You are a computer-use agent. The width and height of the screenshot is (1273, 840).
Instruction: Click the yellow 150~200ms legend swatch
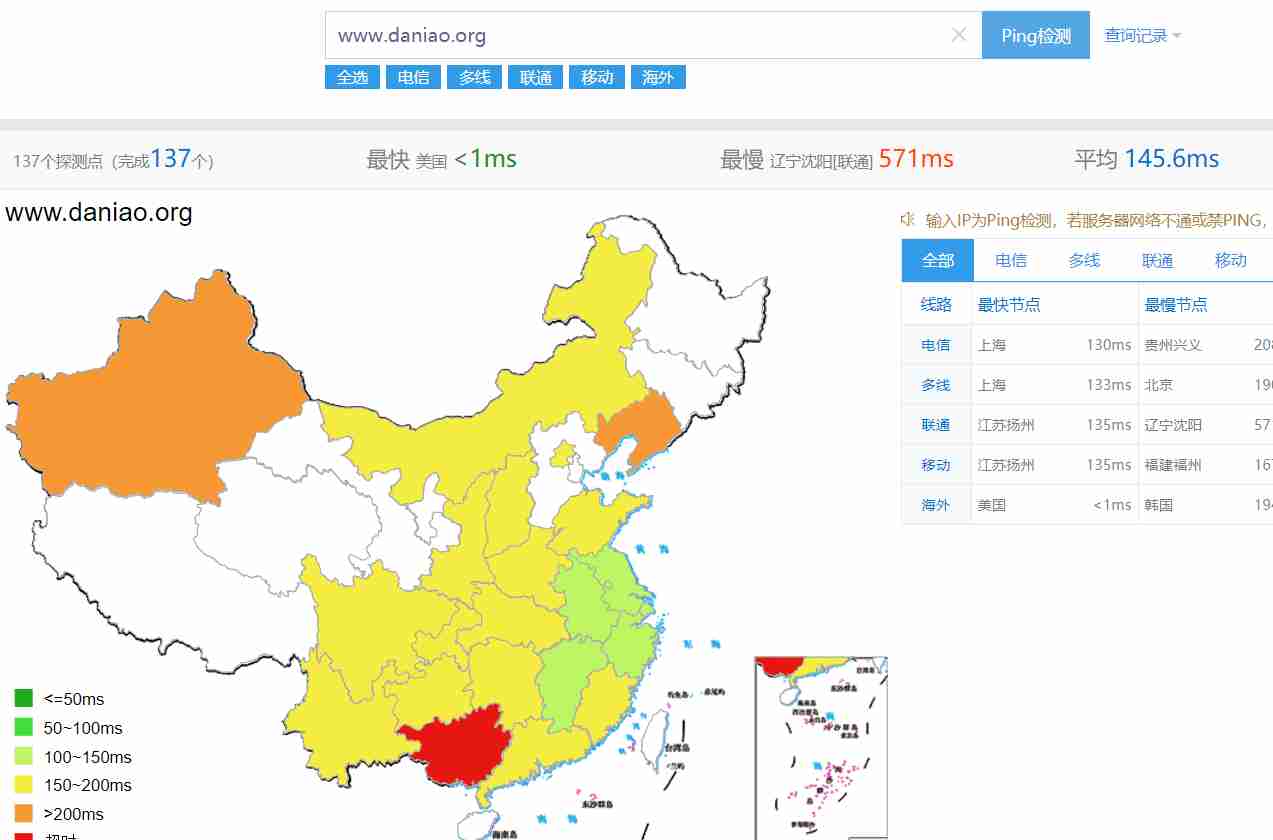click(x=24, y=785)
